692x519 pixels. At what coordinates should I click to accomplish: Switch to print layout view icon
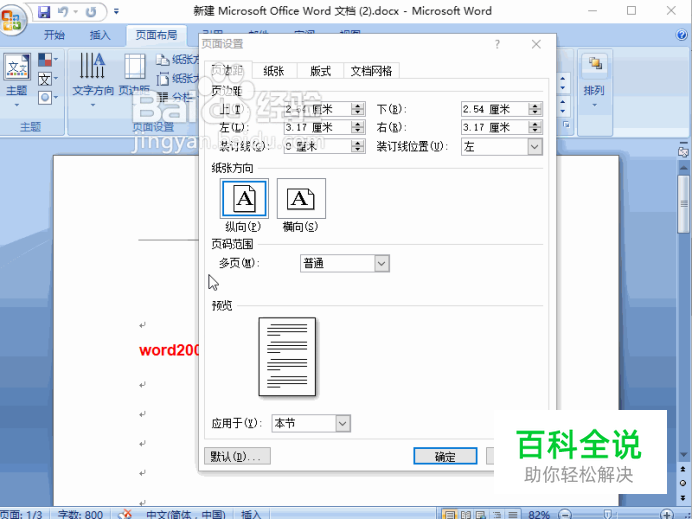[x=449, y=515]
